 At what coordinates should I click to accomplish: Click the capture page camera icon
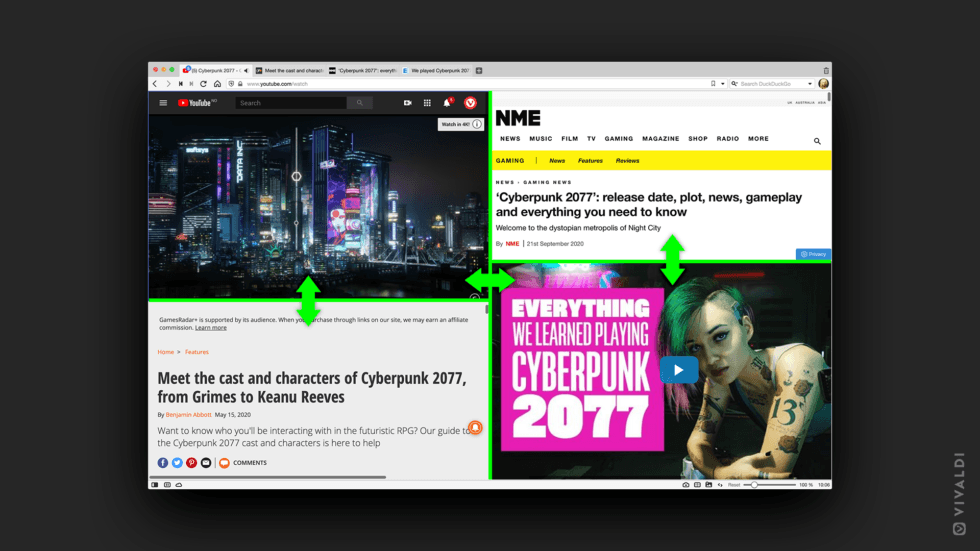(x=686, y=485)
